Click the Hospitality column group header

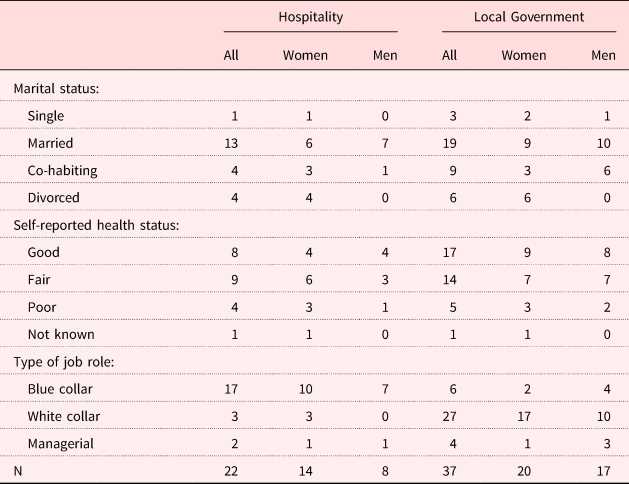tap(310, 17)
